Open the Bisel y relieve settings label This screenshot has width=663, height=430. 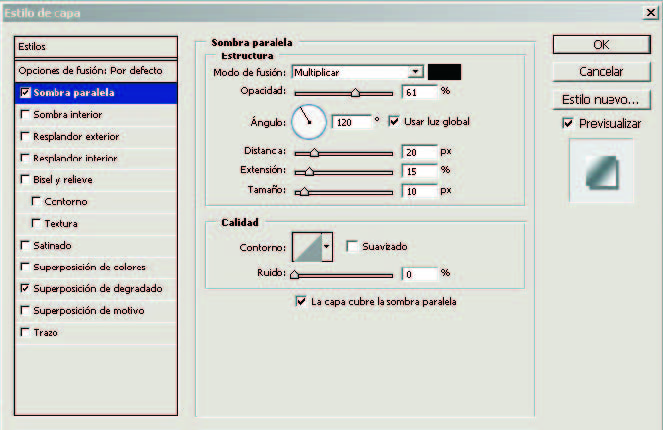point(63,180)
